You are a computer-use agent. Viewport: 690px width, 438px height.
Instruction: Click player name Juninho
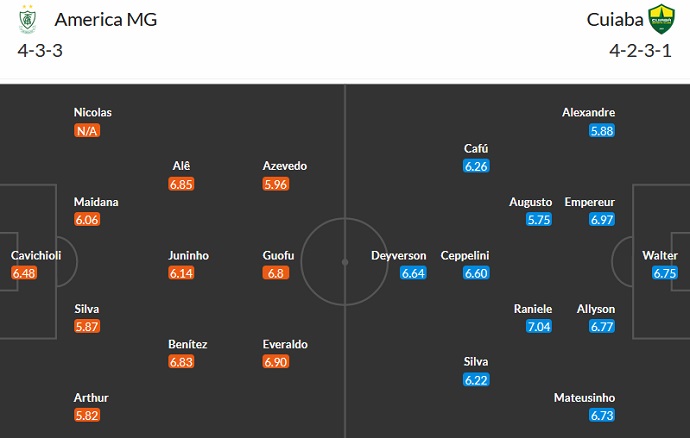[188, 255]
